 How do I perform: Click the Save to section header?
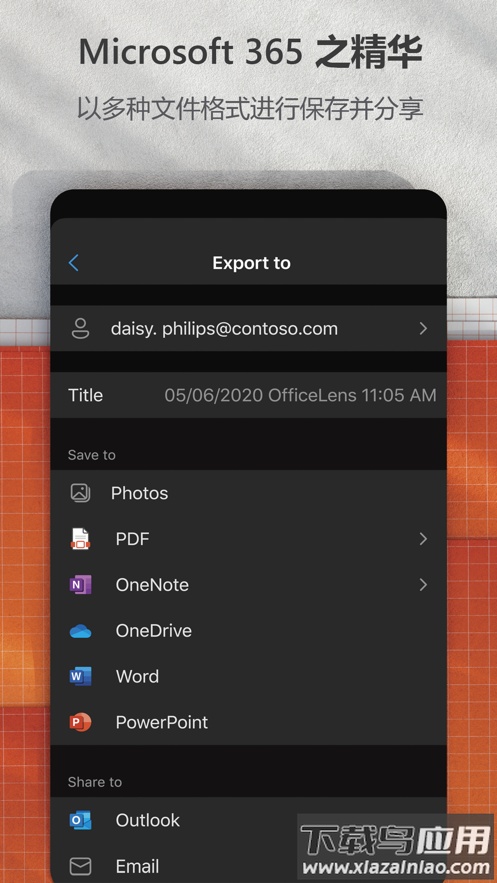tap(92, 454)
